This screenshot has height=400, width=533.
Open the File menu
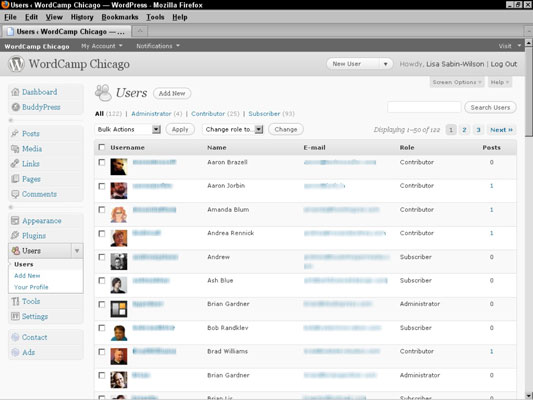click(10, 17)
